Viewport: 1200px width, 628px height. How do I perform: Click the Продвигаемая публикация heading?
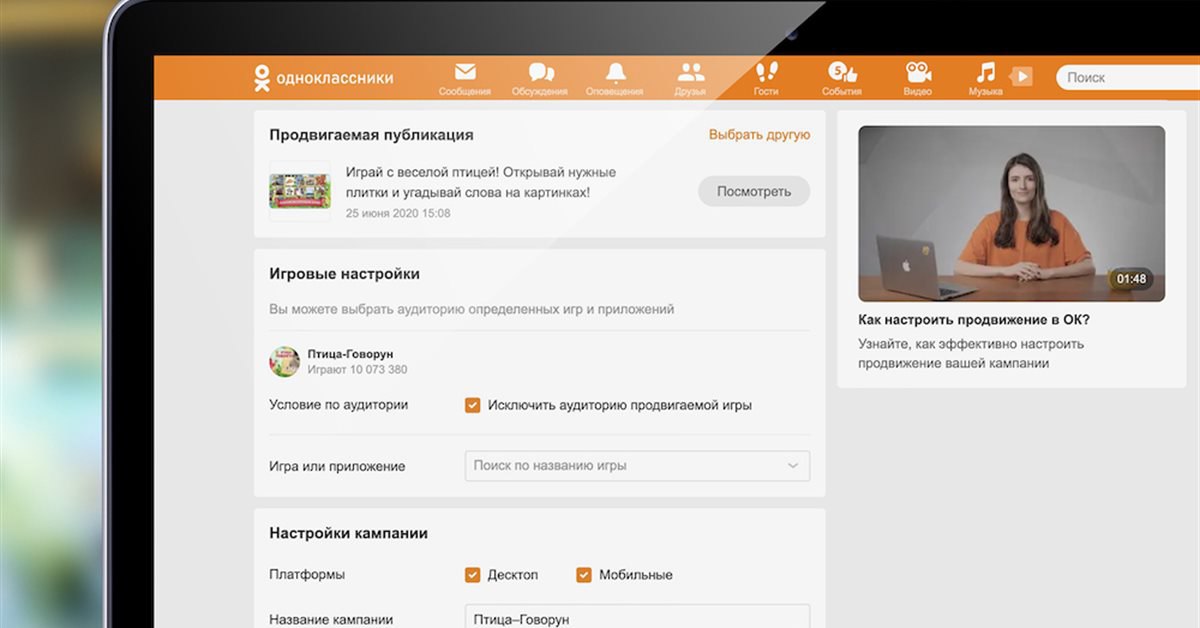coord(372,135)
